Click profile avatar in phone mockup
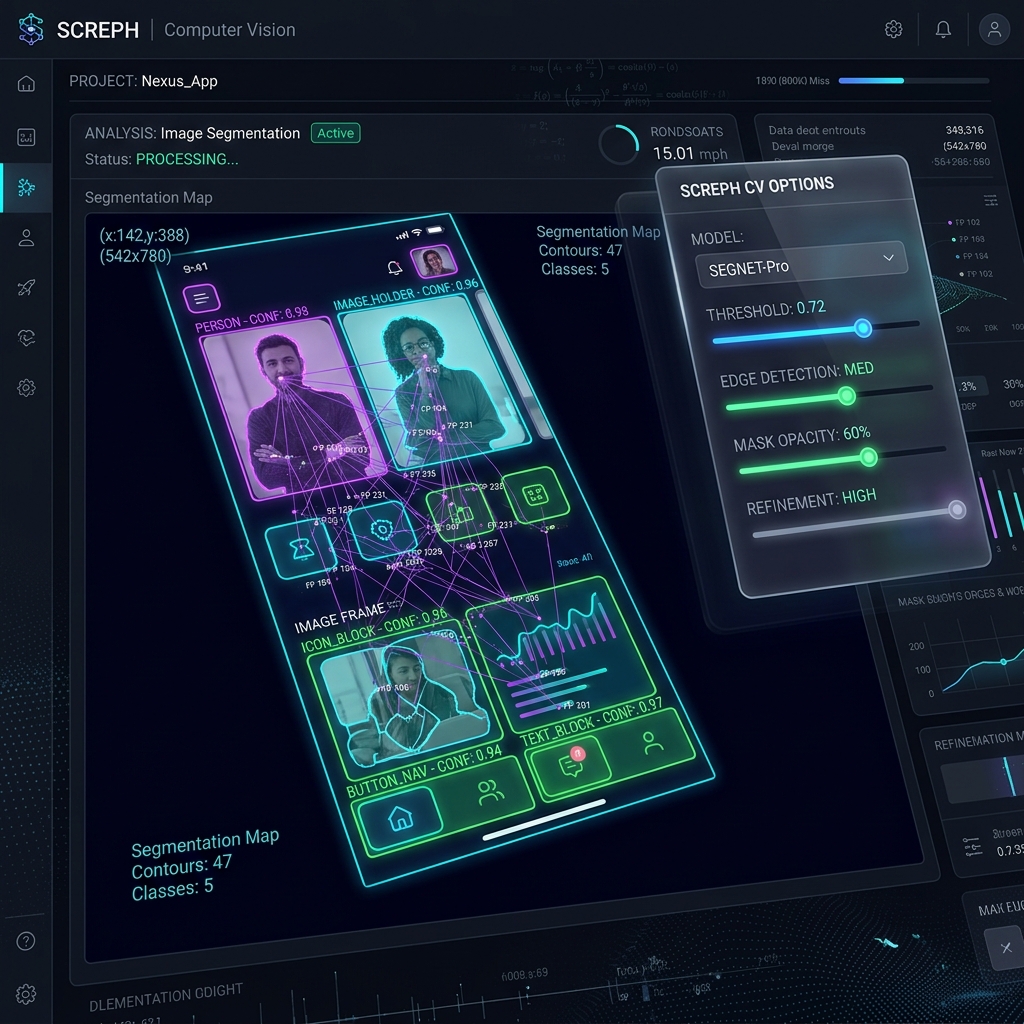The width and height of the screenshot is (1024, 1024). (x=433, y=262)
